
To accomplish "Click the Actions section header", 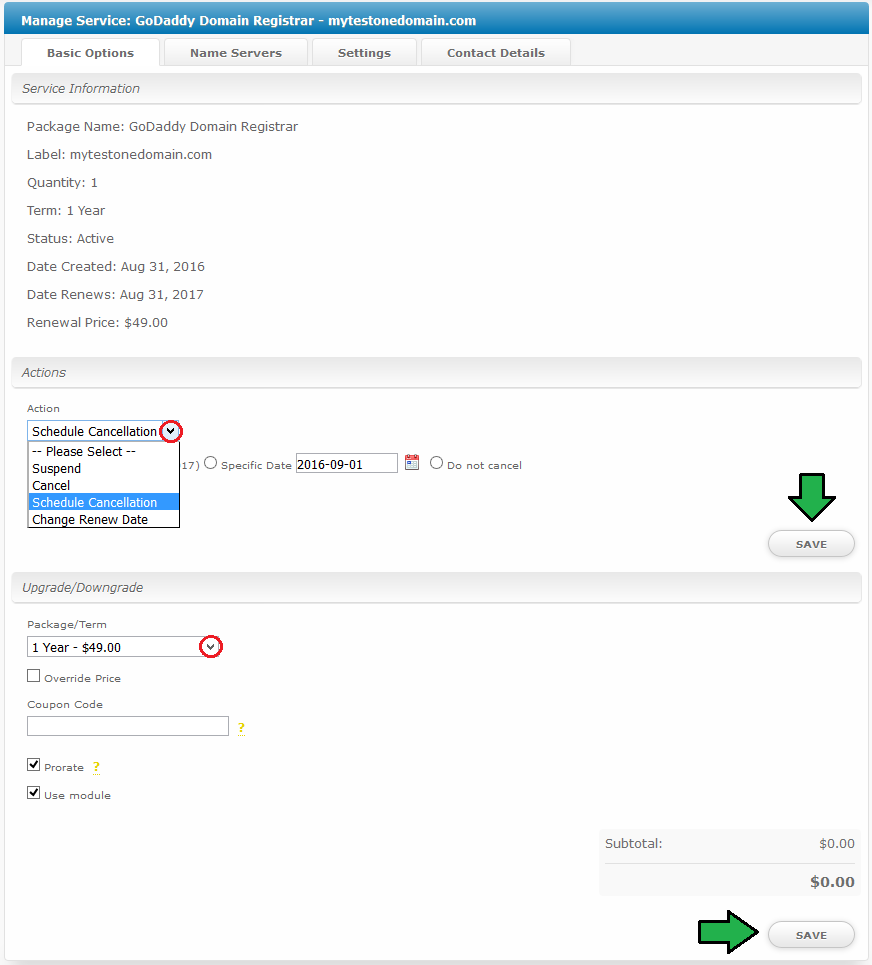I will click(x=436, y=372).
